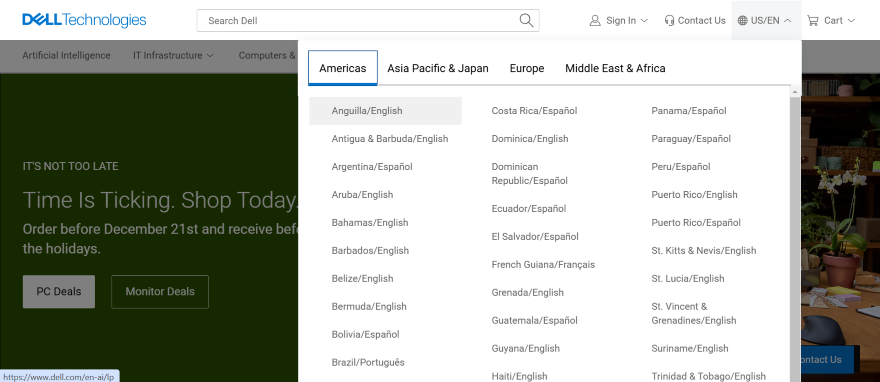Screen dimensions: 880x382
Task: Choose Ecuador/Español
Action: click(x=529, y=209)
